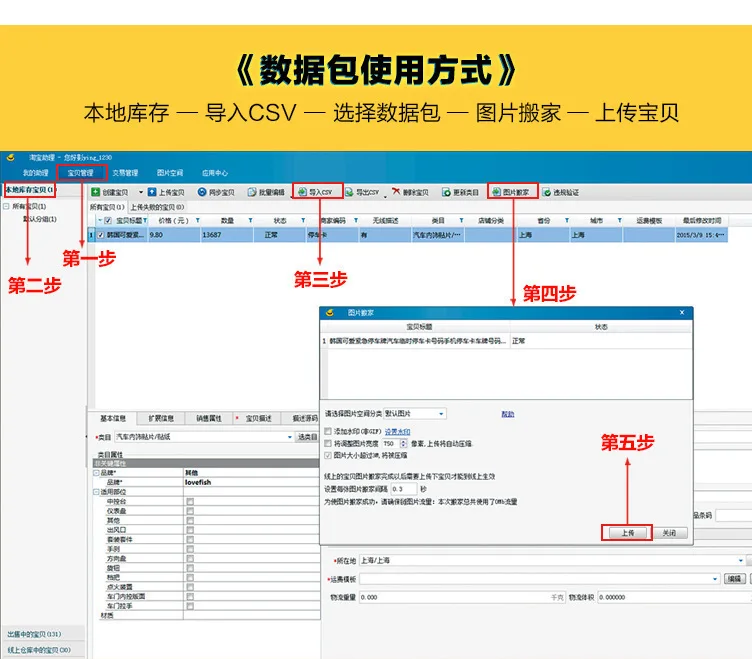Toggle the select-all checkbox in table header
The image size is (752, 659).
click(108, 220)
